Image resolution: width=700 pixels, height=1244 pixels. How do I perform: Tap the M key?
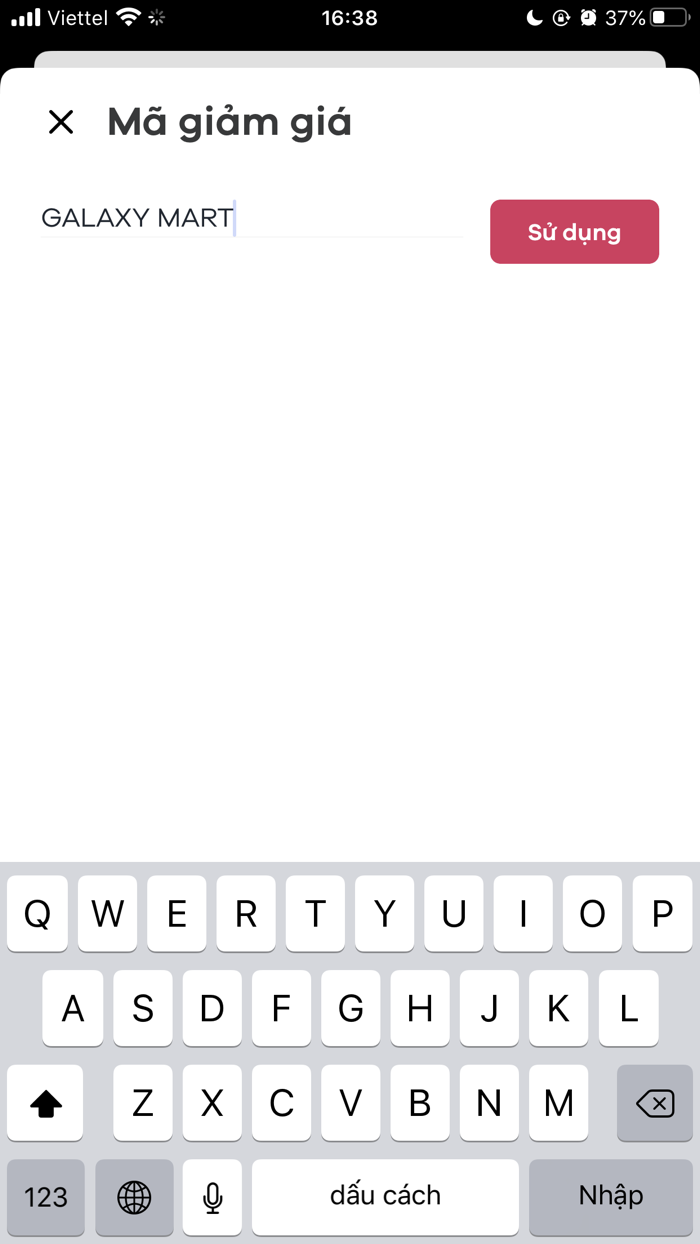pos(558,1103)
